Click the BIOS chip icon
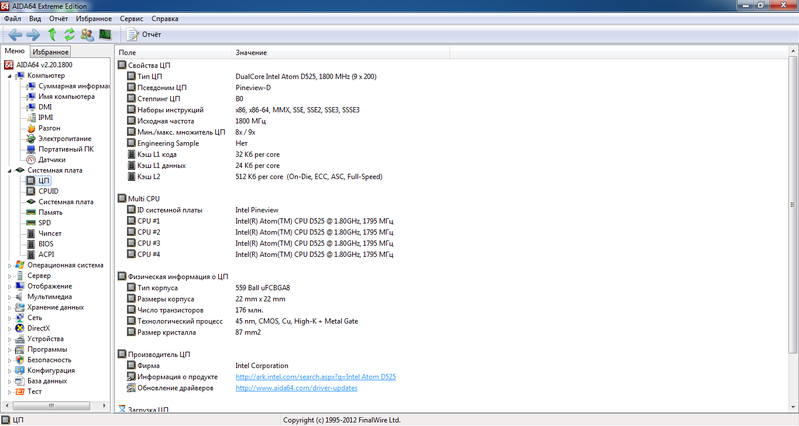This screenshot has width=799, height=426. 31,244
